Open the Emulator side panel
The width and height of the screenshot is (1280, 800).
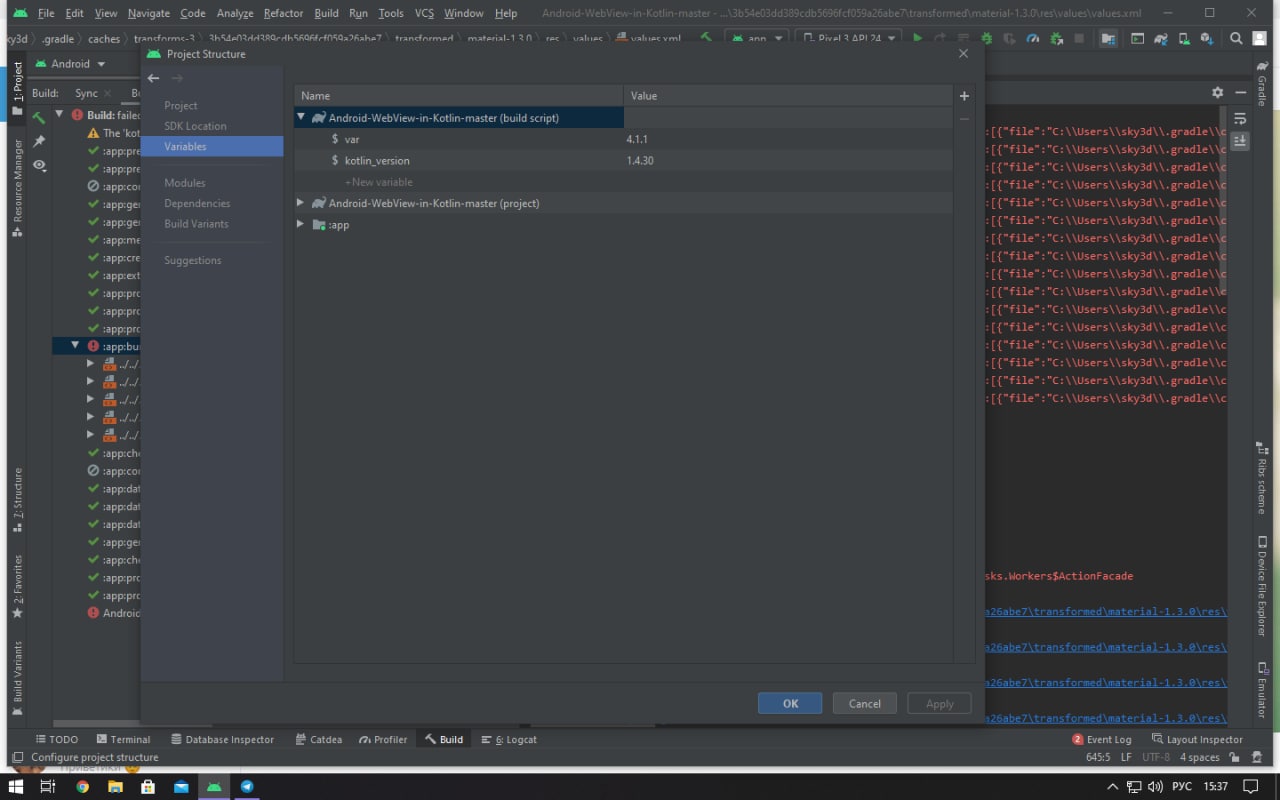[1262, 690]
